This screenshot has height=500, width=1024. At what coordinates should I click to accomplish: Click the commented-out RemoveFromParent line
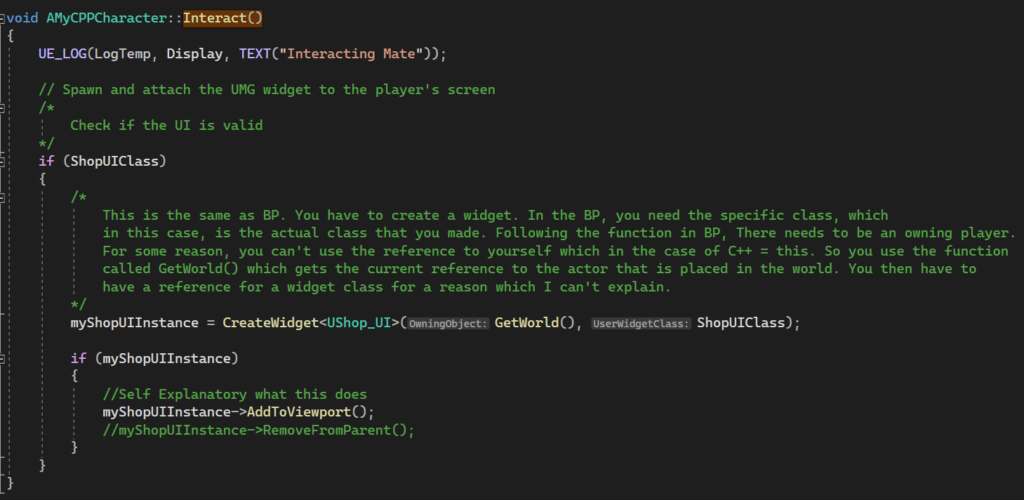[x=258, y=430]
